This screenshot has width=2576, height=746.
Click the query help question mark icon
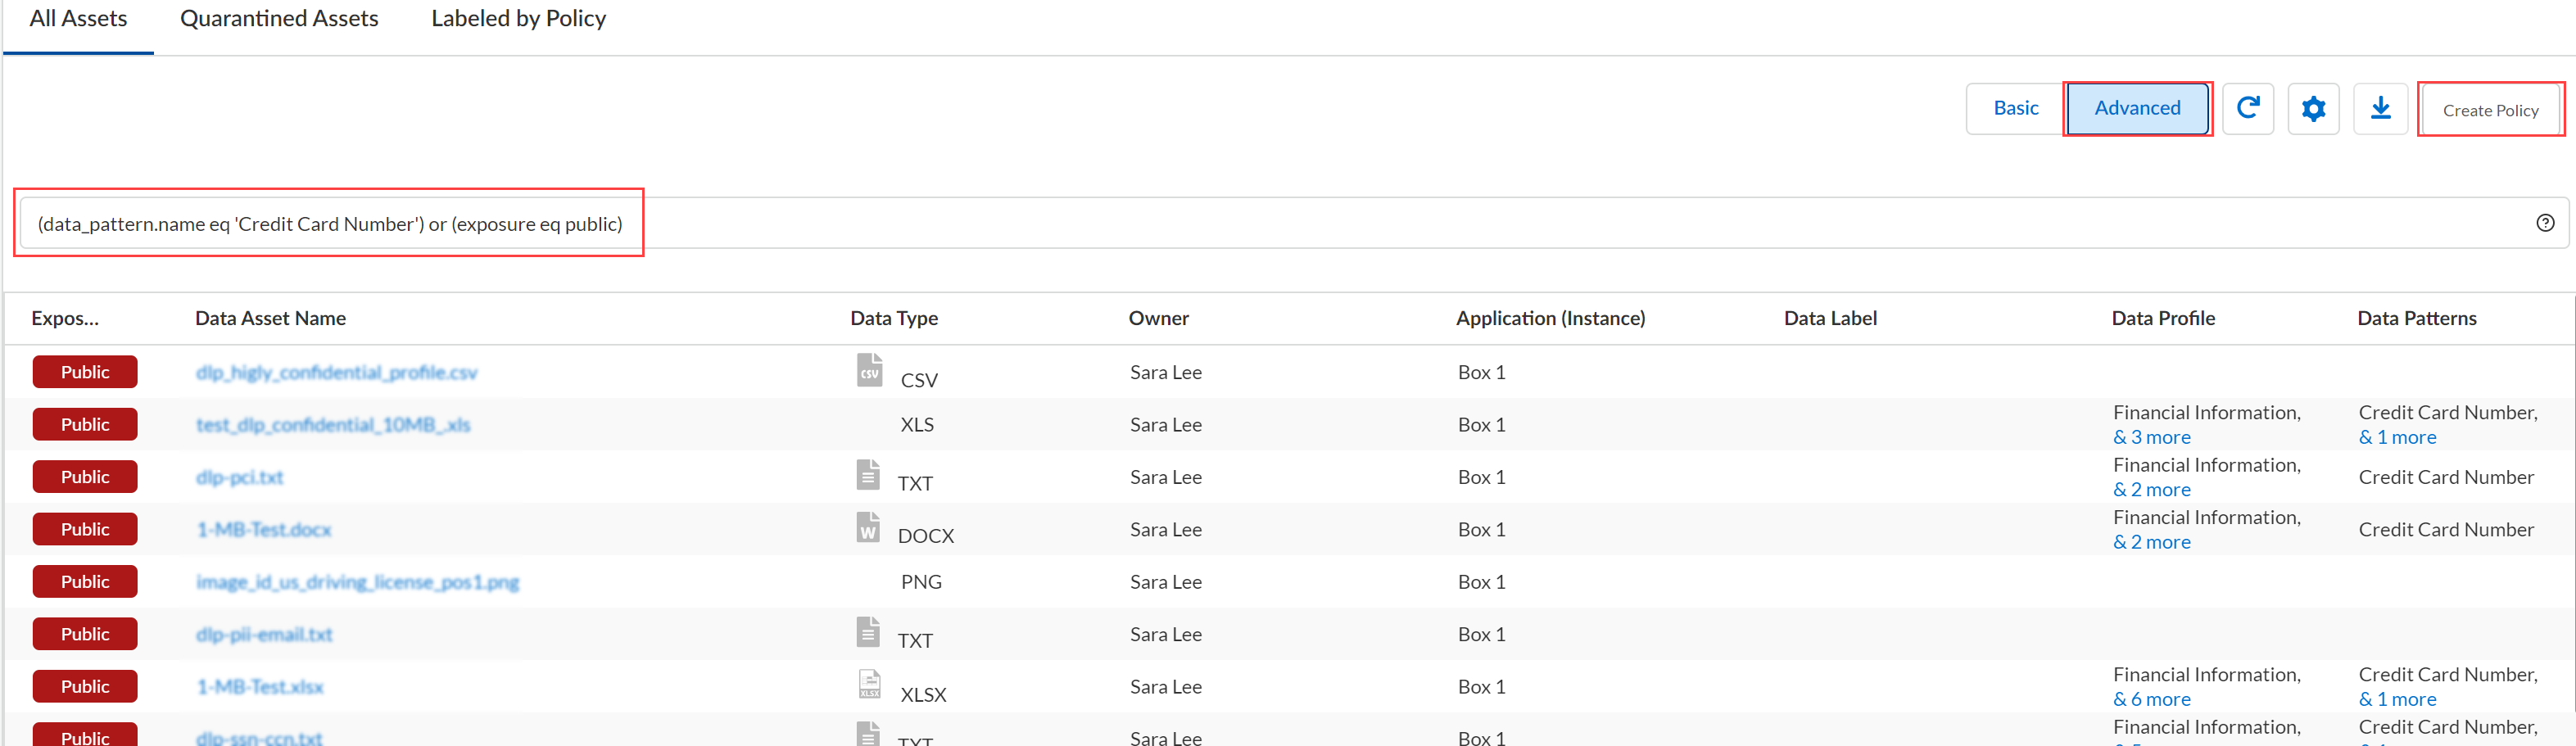point(2545,223)
